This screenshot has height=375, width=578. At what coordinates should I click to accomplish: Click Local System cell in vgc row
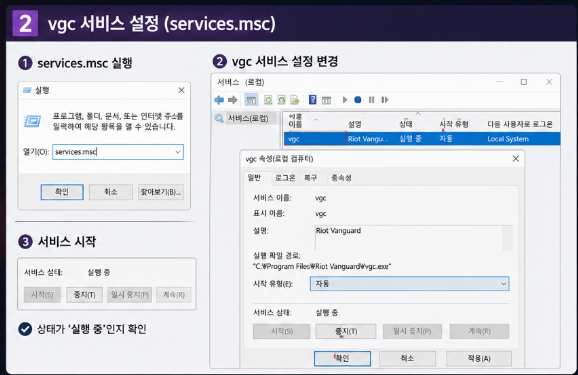pos(508,139)
